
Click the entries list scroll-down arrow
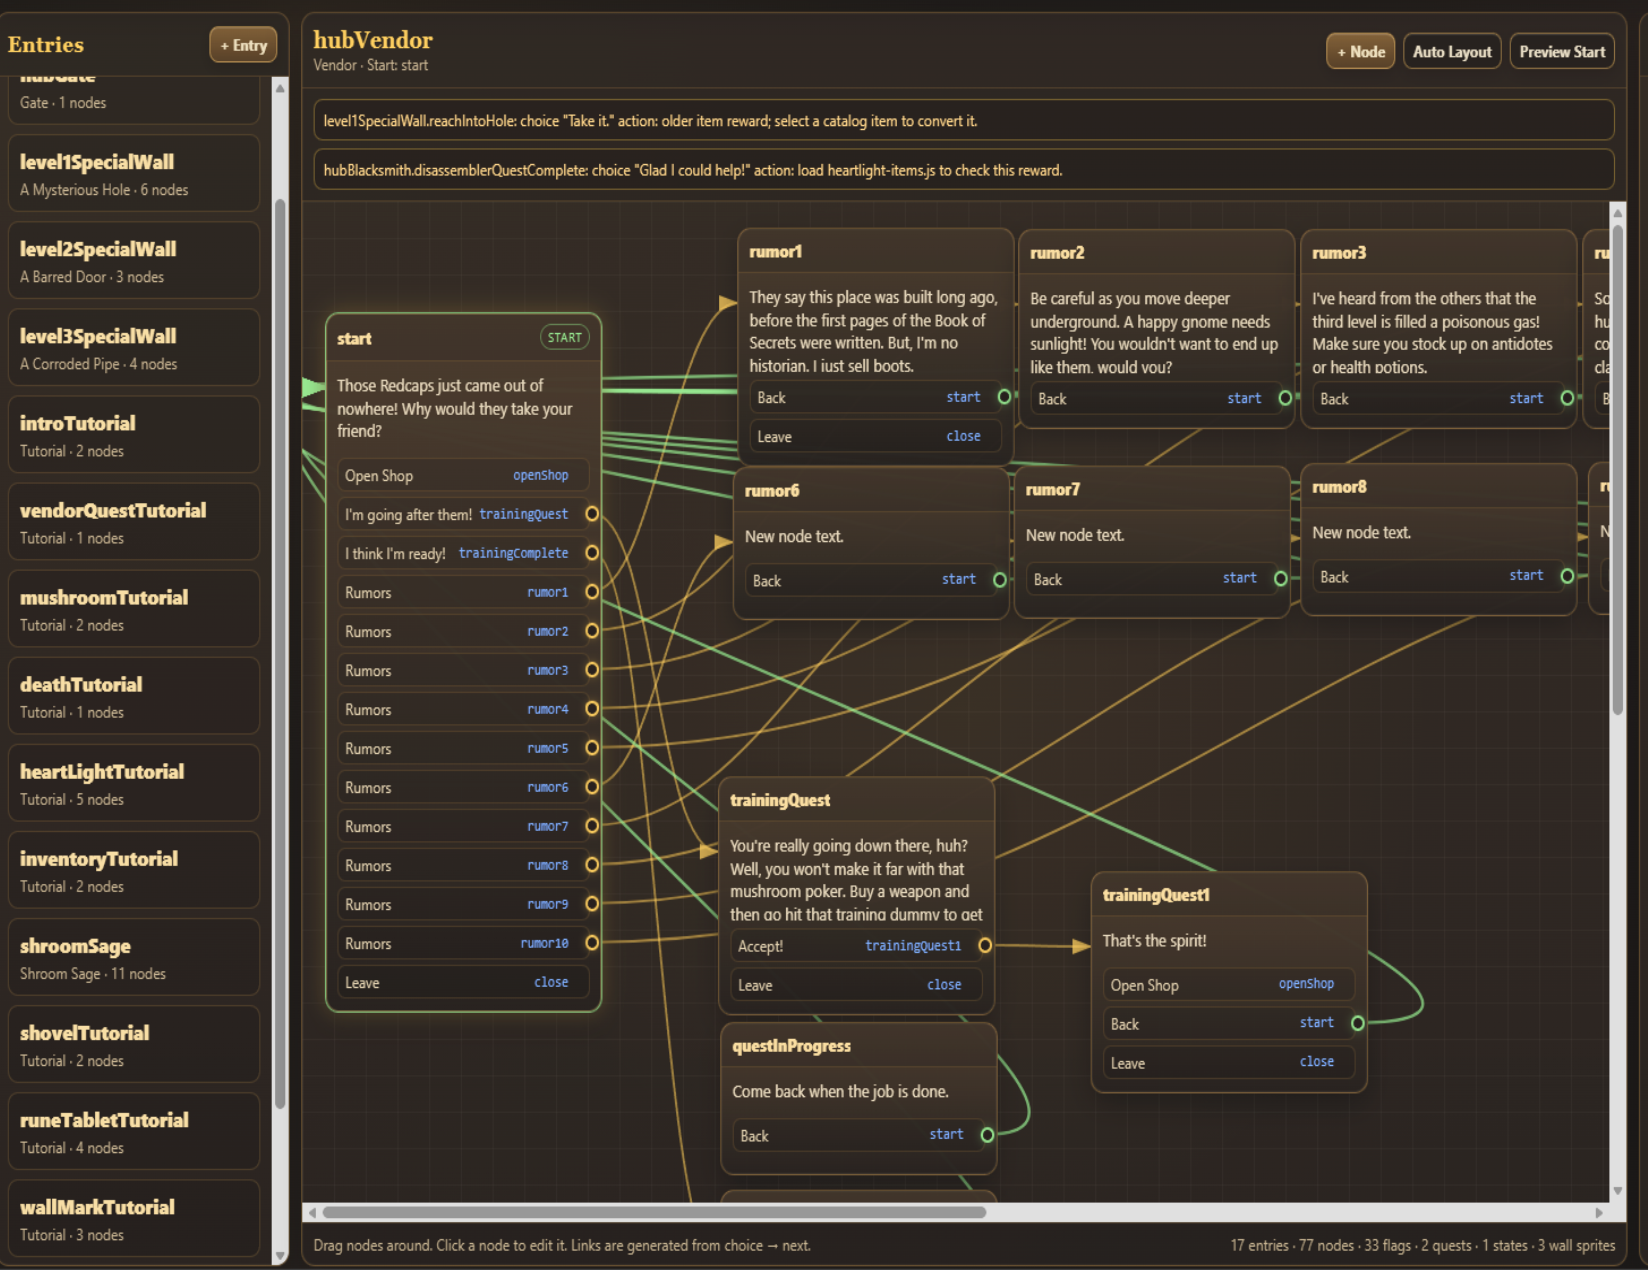pos(280,1256)
